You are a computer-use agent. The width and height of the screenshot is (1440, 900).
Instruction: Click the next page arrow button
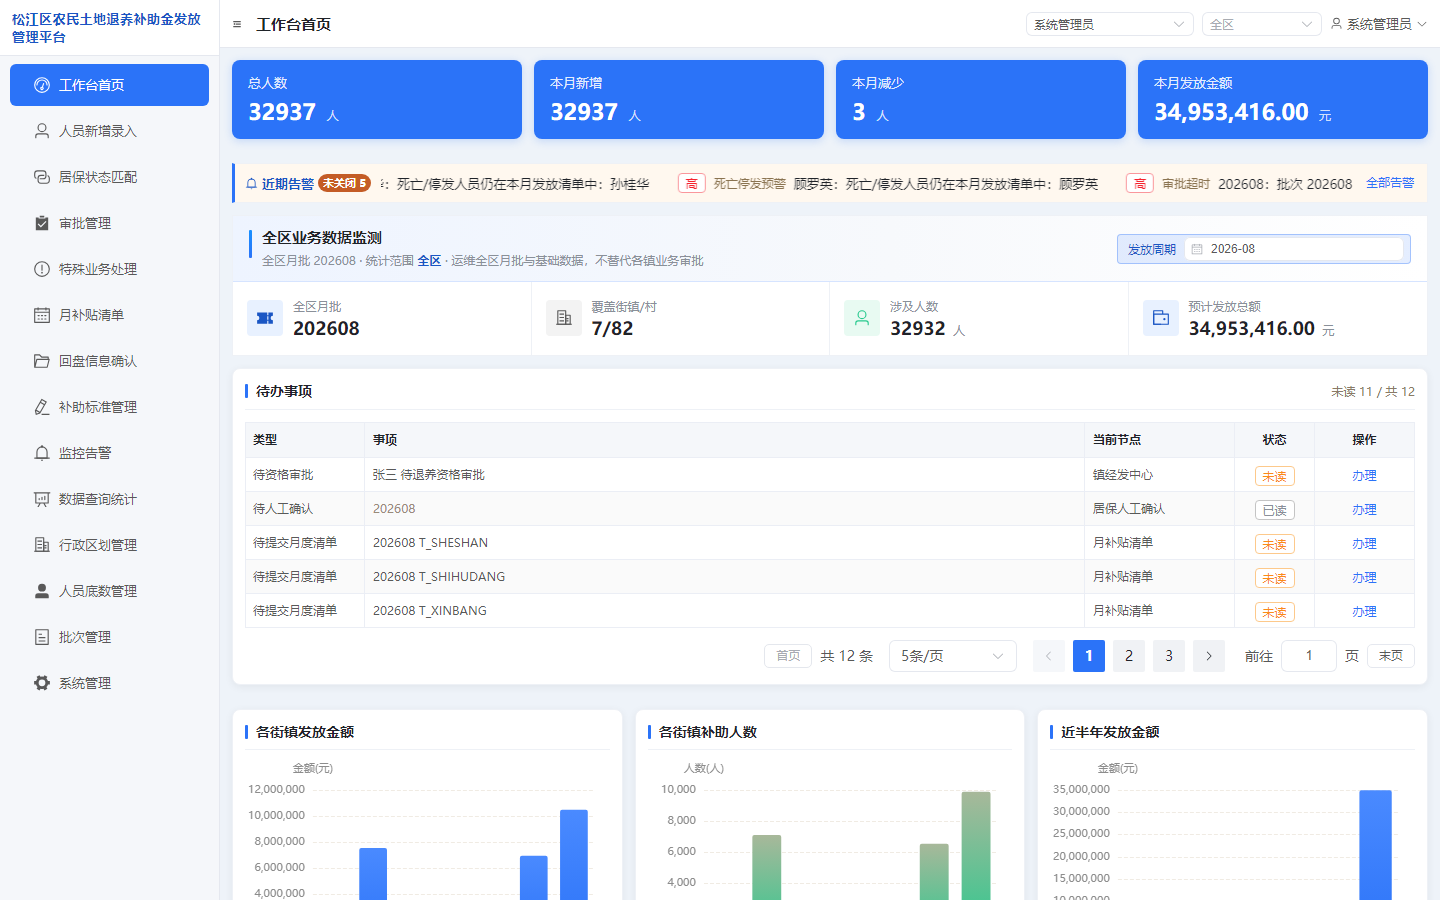(1209, 656)
